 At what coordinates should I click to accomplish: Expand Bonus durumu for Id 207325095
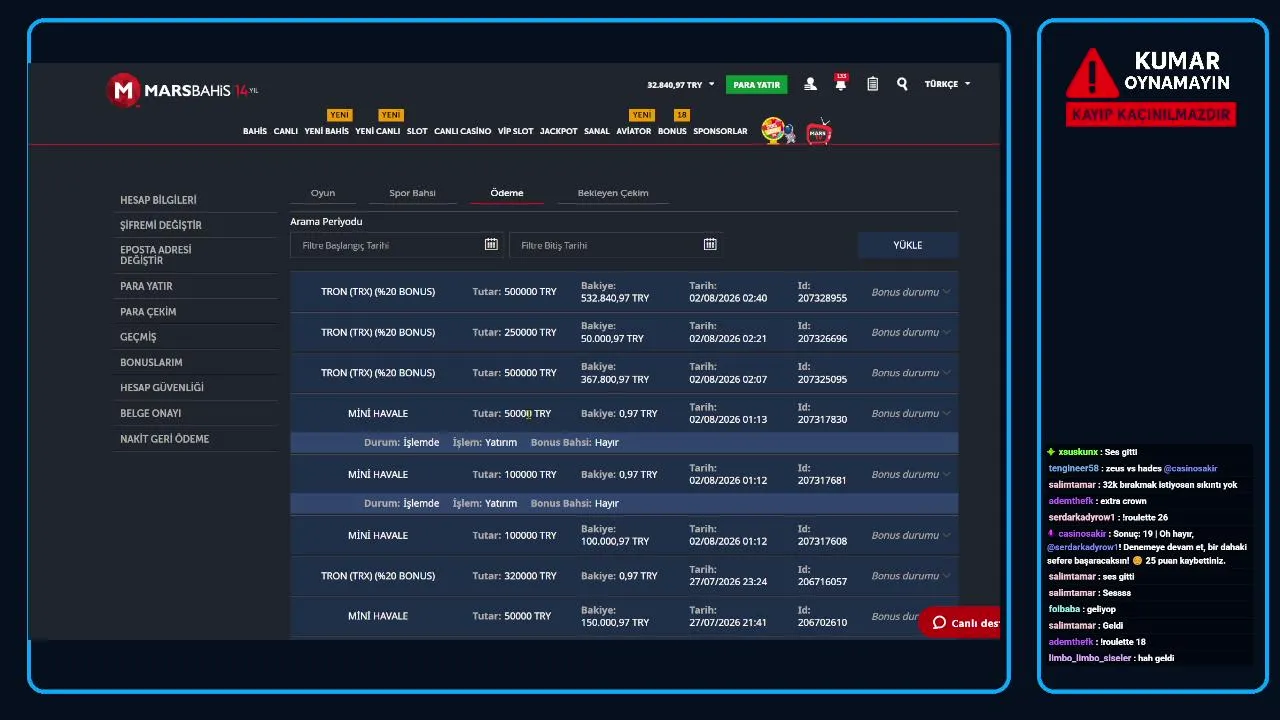[x=910, y=373]
